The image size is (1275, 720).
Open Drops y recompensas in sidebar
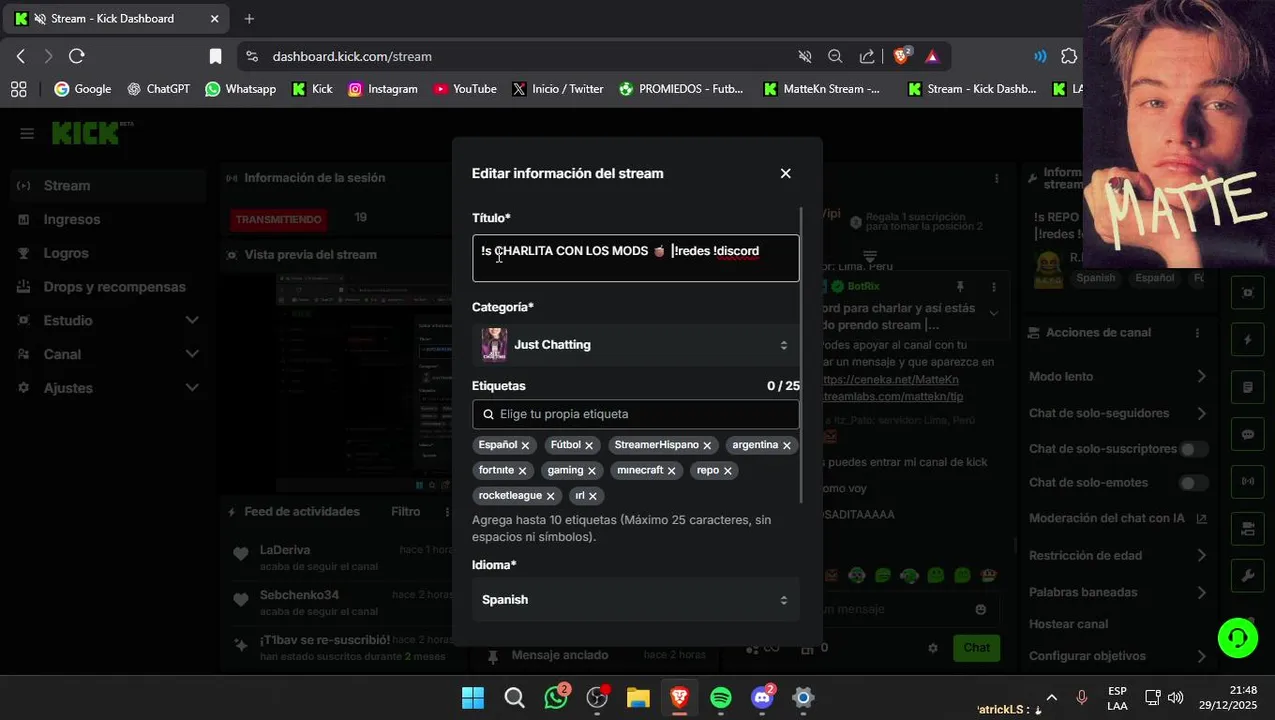coord(108,287)
